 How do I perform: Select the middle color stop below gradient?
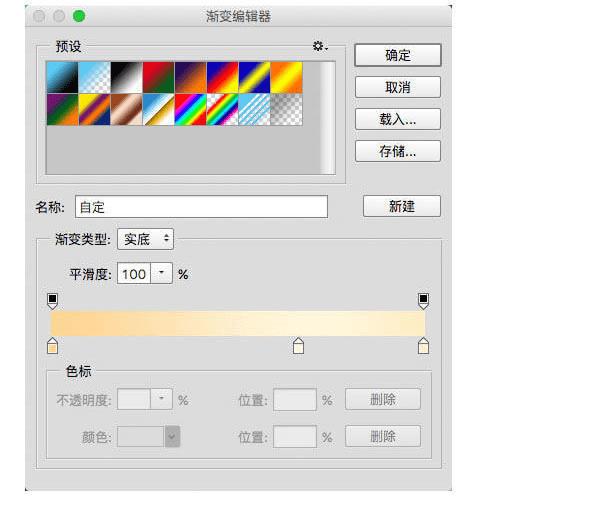tap(298, 346)
